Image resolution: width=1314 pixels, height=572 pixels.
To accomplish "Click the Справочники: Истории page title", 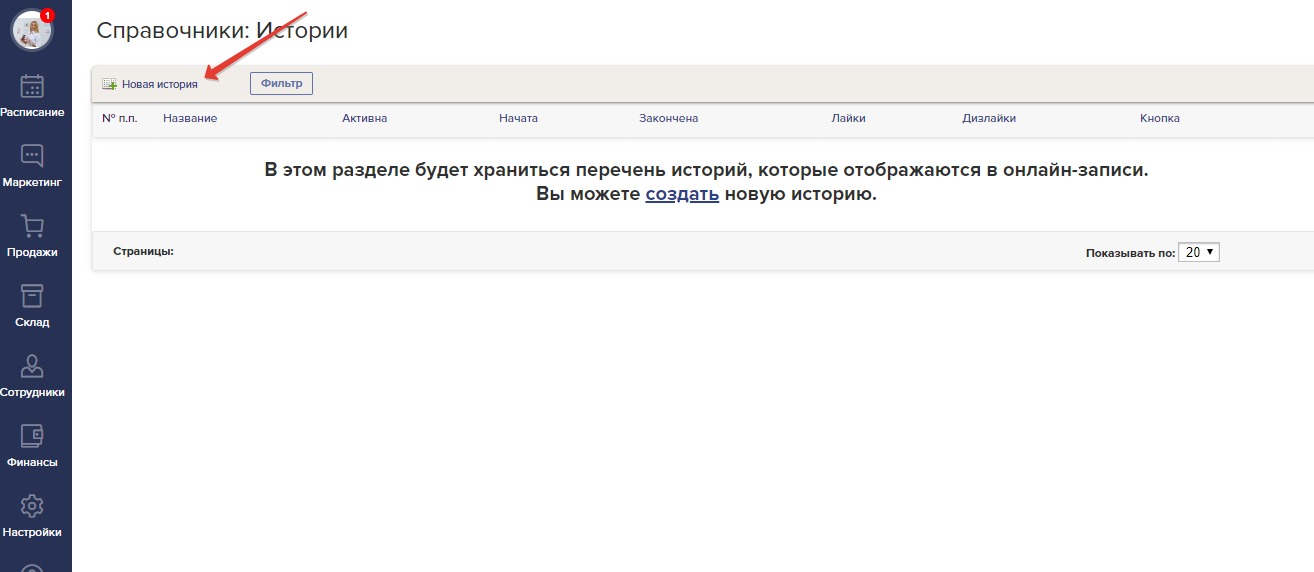I will [222, 30].
